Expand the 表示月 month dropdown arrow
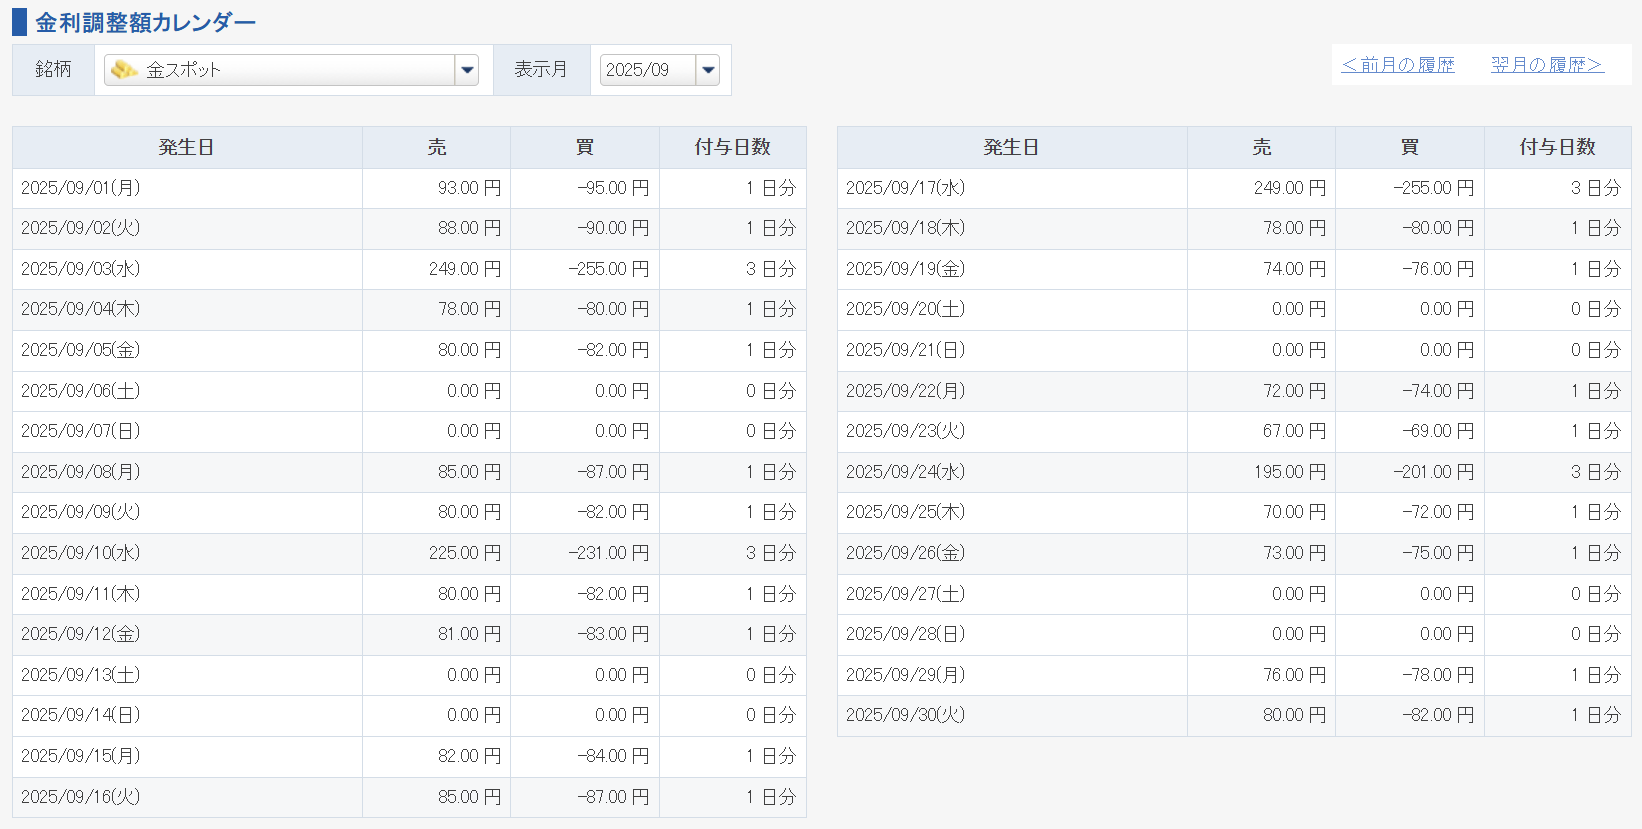1642x829 pixels. coord(708,70)
